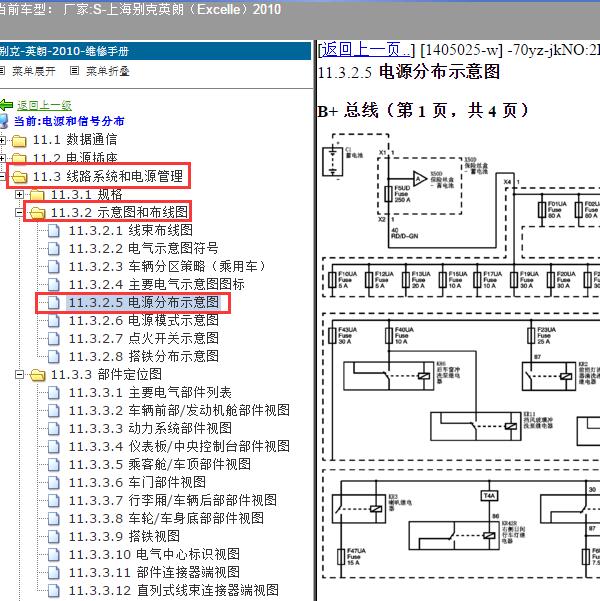
Task: Open 11.3.3.7 行李厢/车辆后部部件视图
Action: tap(173, 501)
